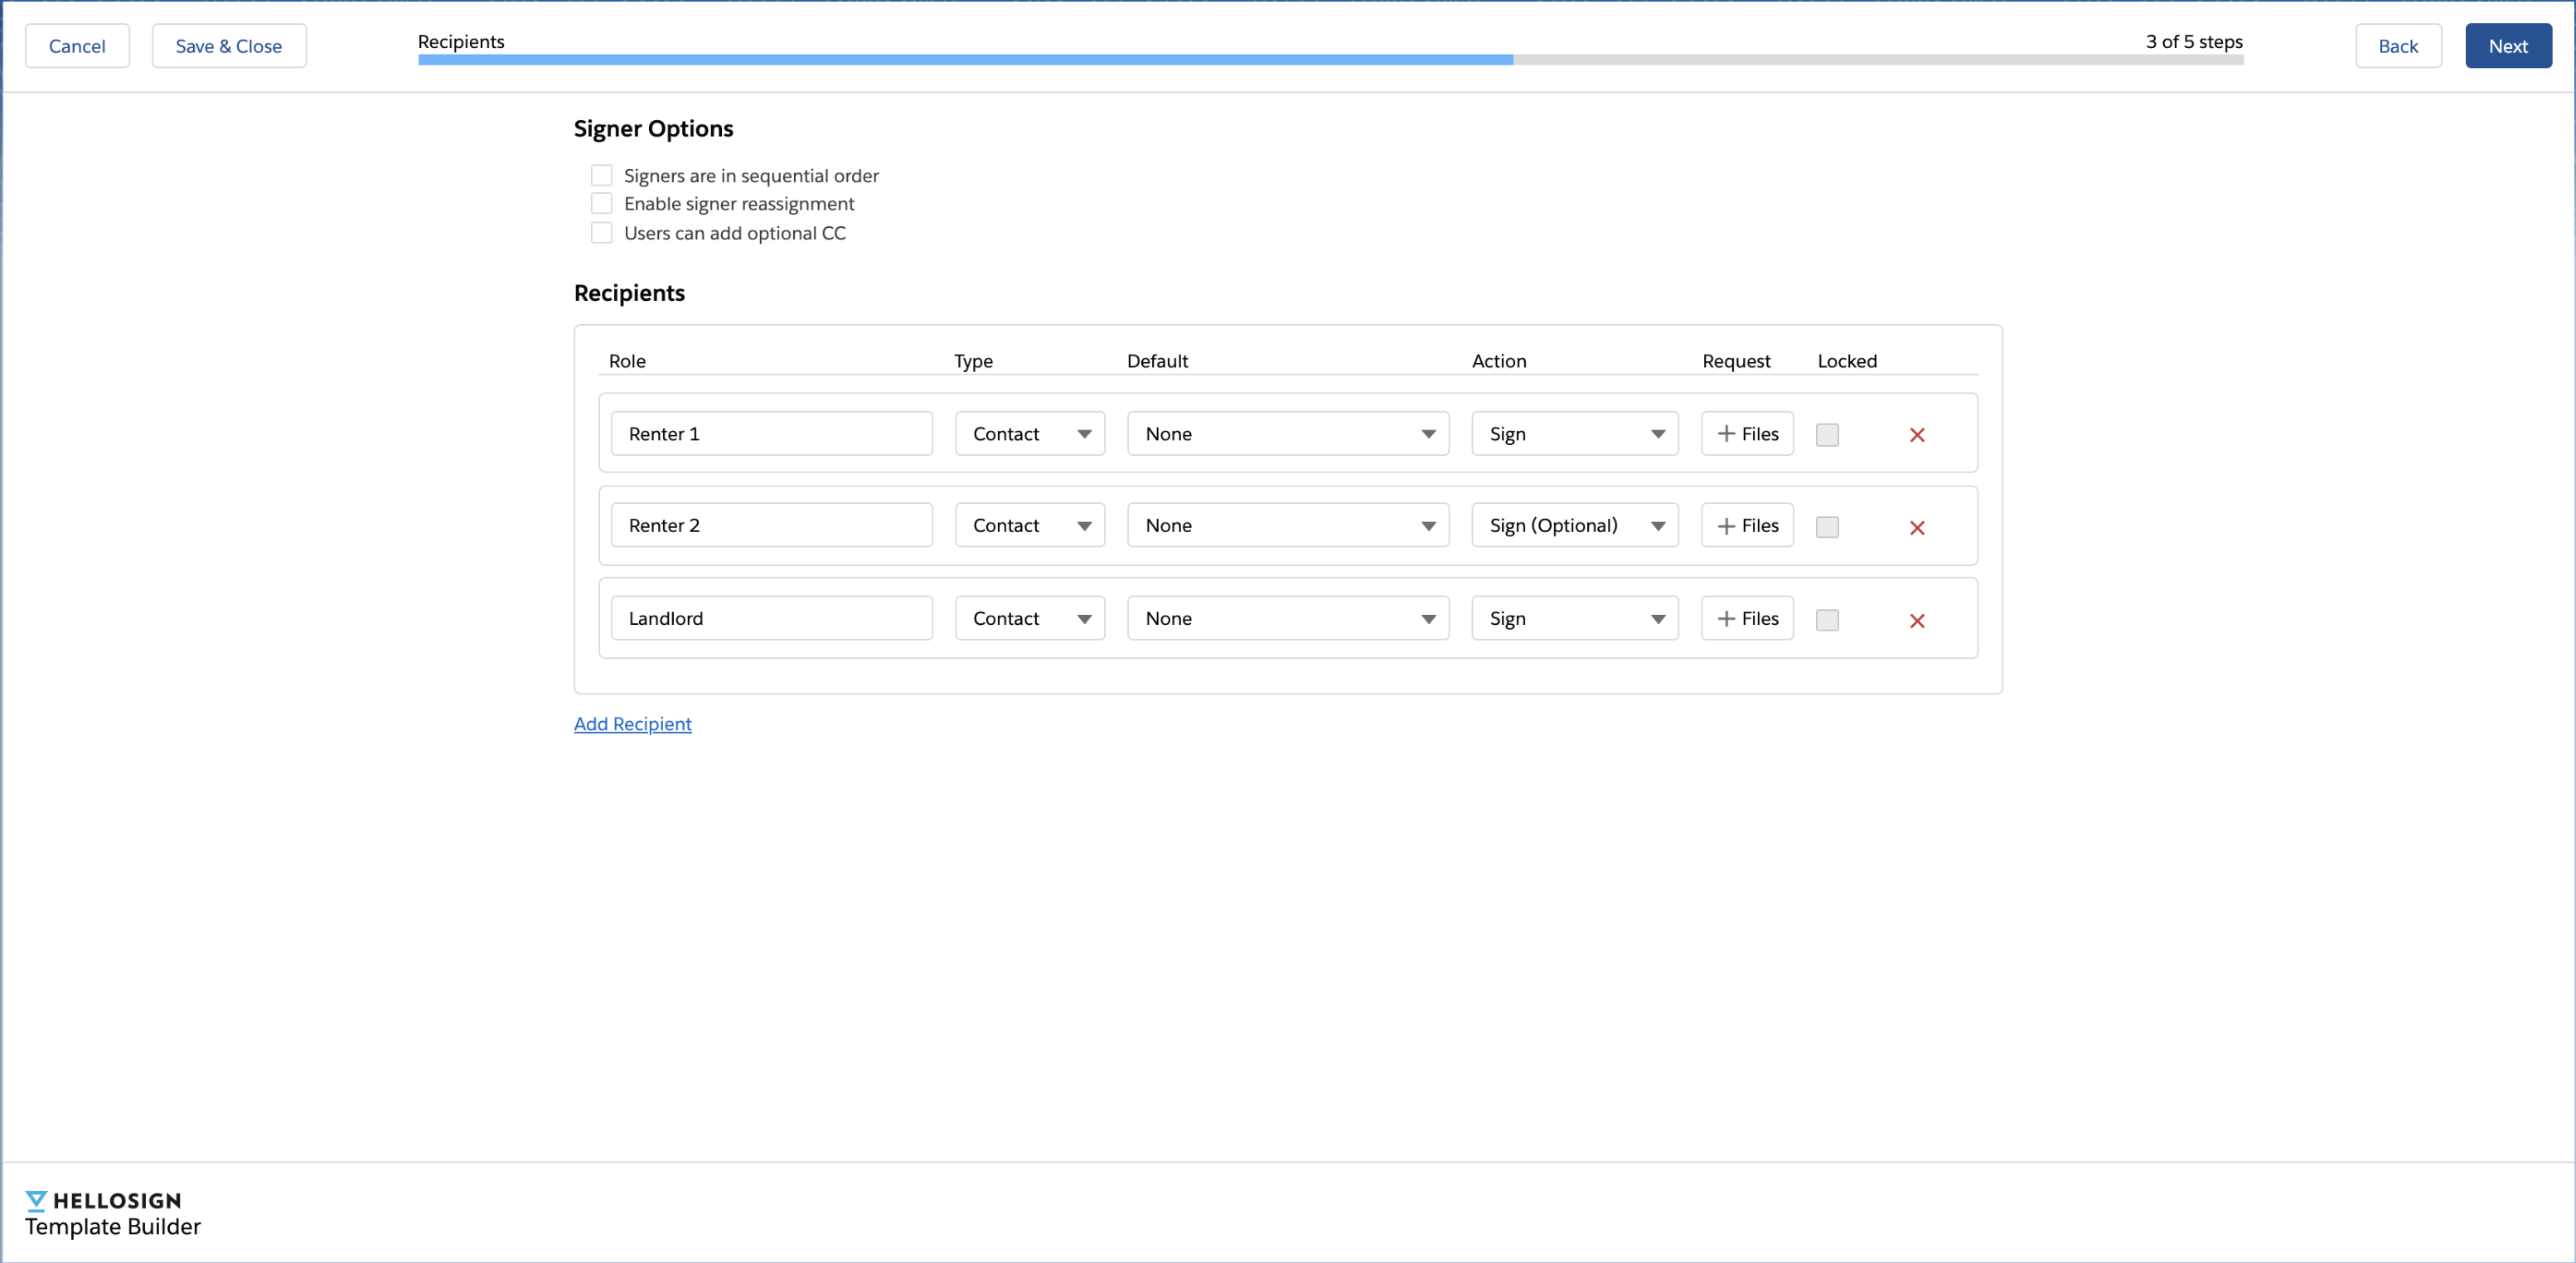Add Files request for Renter 1
The image size is (2576, 1263).
tap(1747, 434)
